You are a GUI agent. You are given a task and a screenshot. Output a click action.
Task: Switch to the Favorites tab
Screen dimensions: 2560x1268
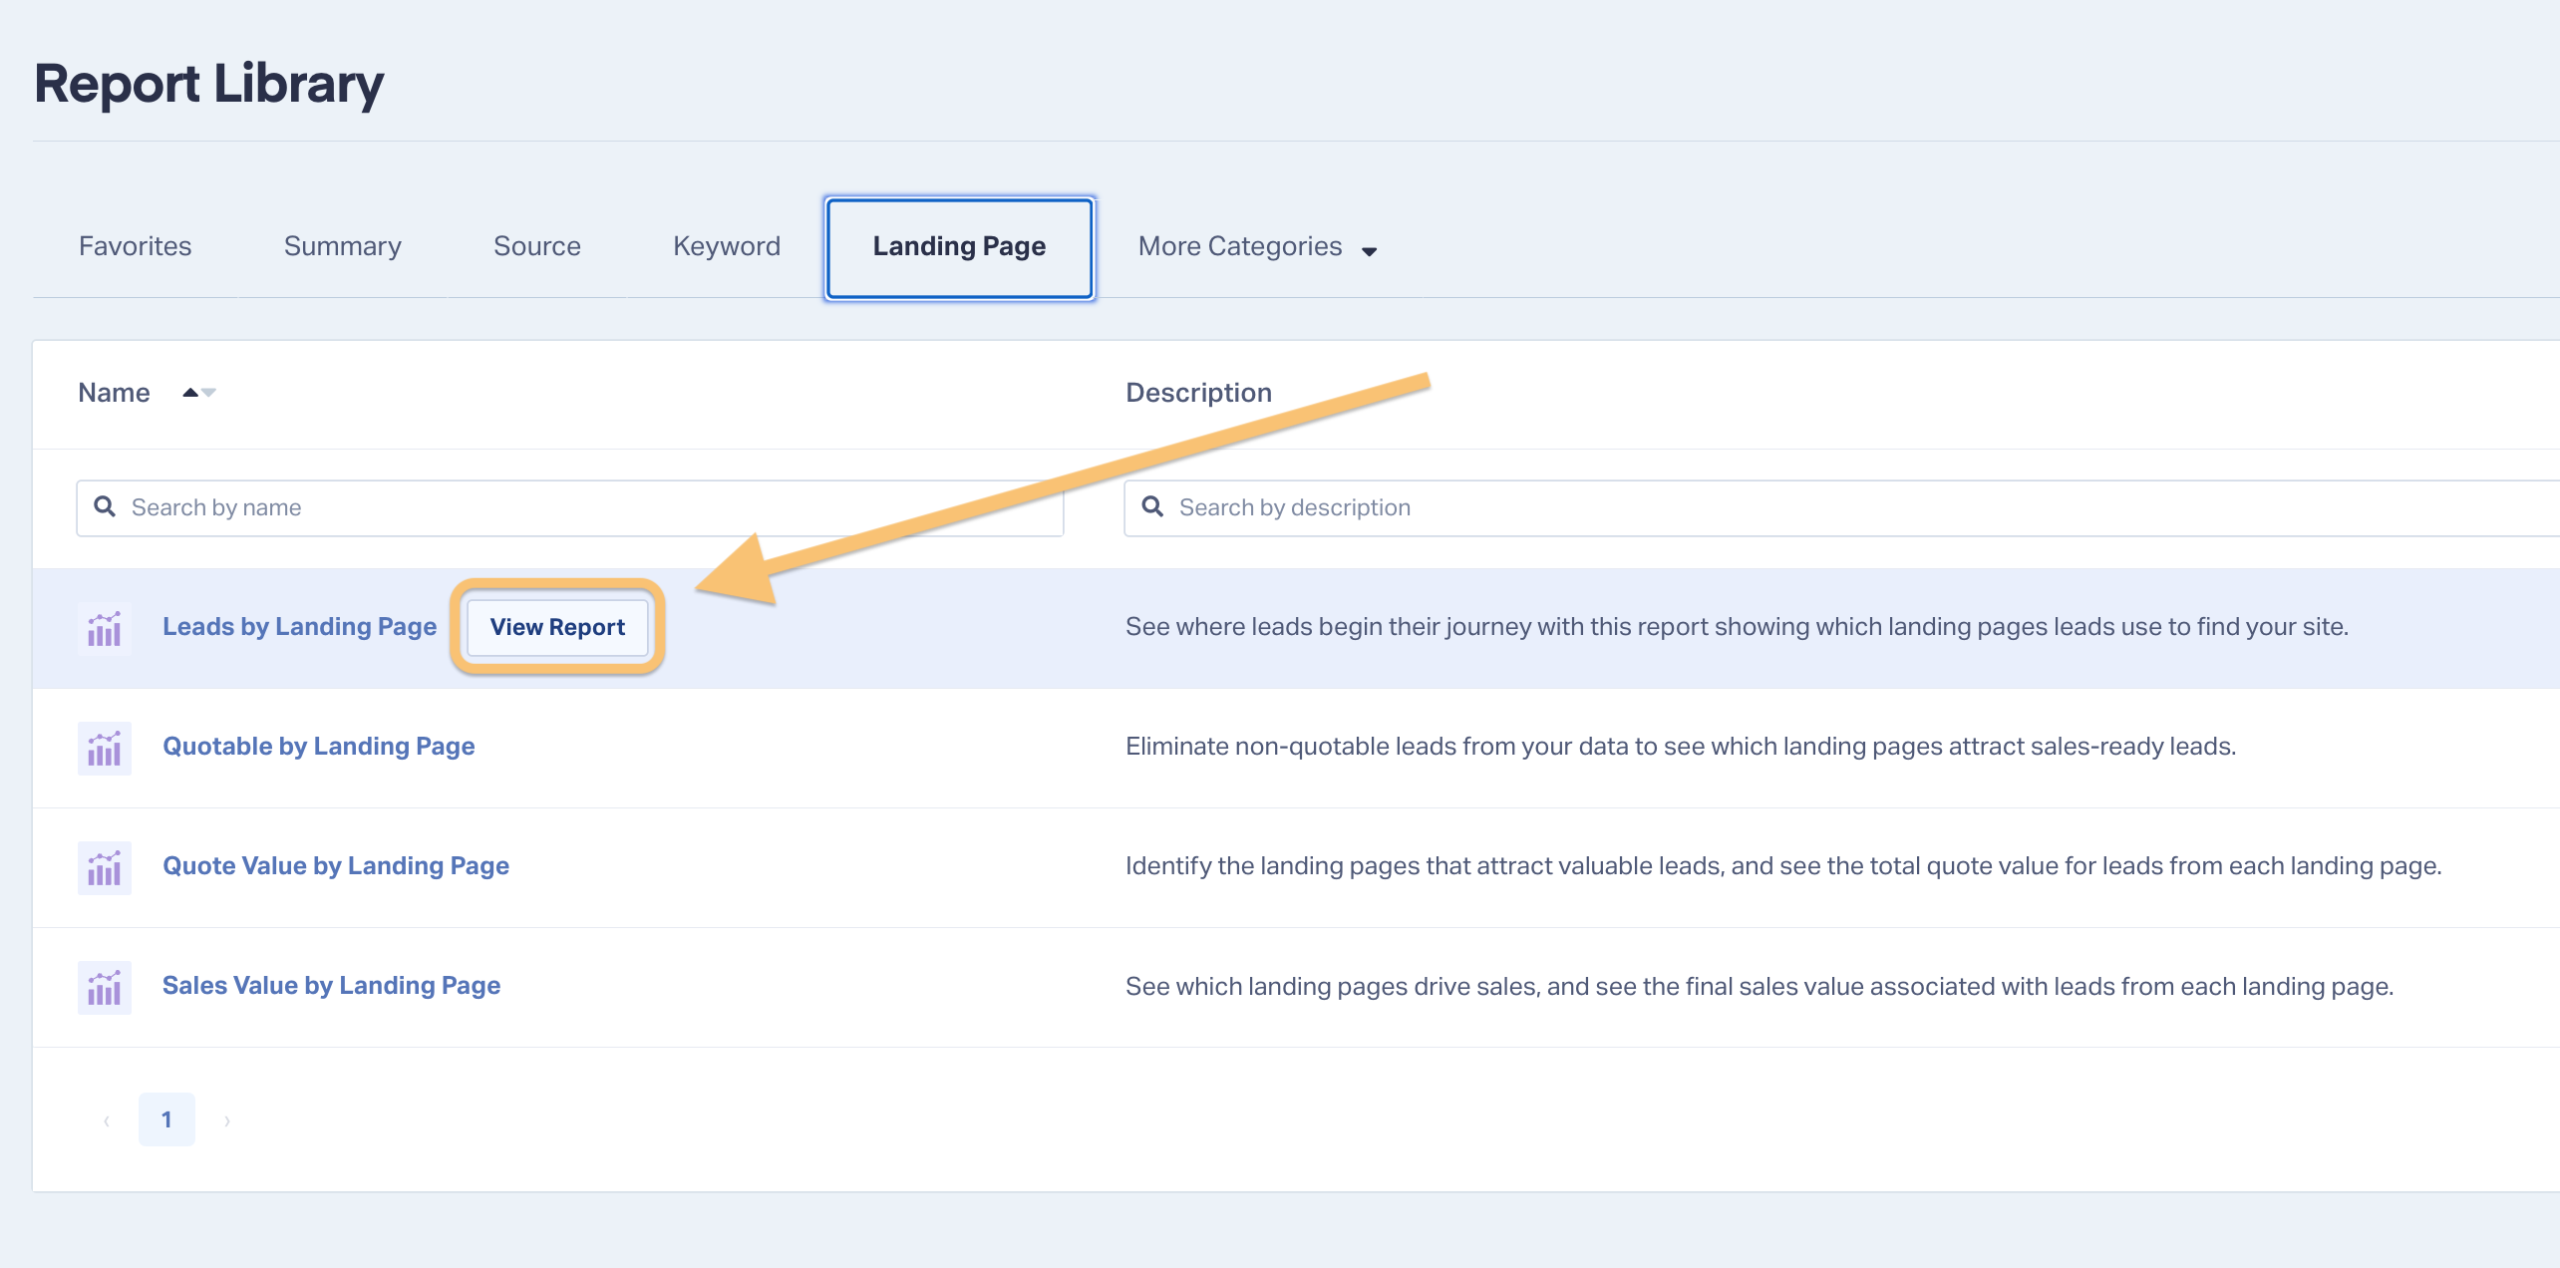135,247
